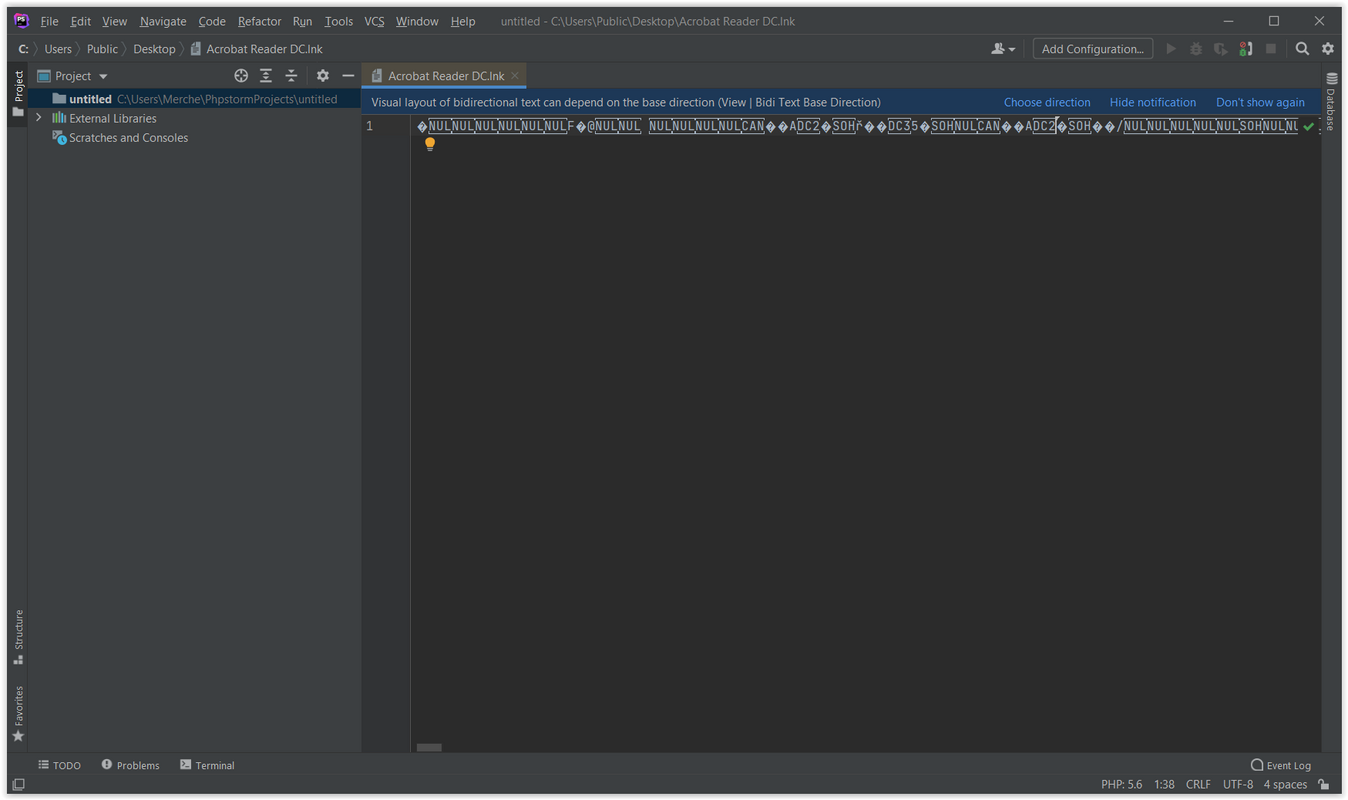
Task: Open the Code menu
Action: coord(212,21)
